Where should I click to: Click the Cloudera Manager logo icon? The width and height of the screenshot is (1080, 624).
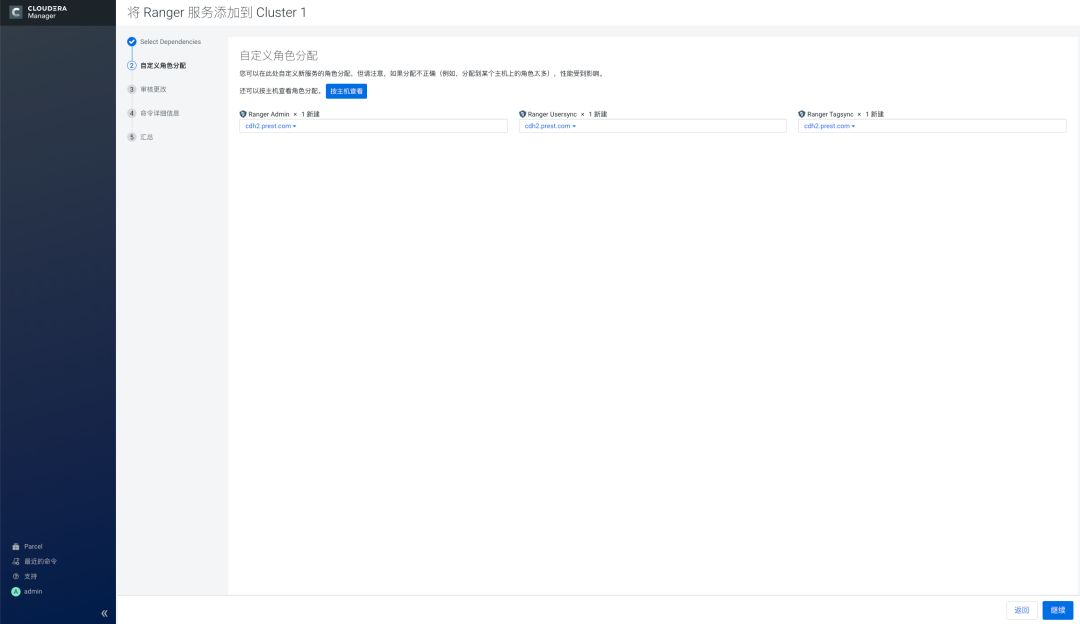coord(16,12)
